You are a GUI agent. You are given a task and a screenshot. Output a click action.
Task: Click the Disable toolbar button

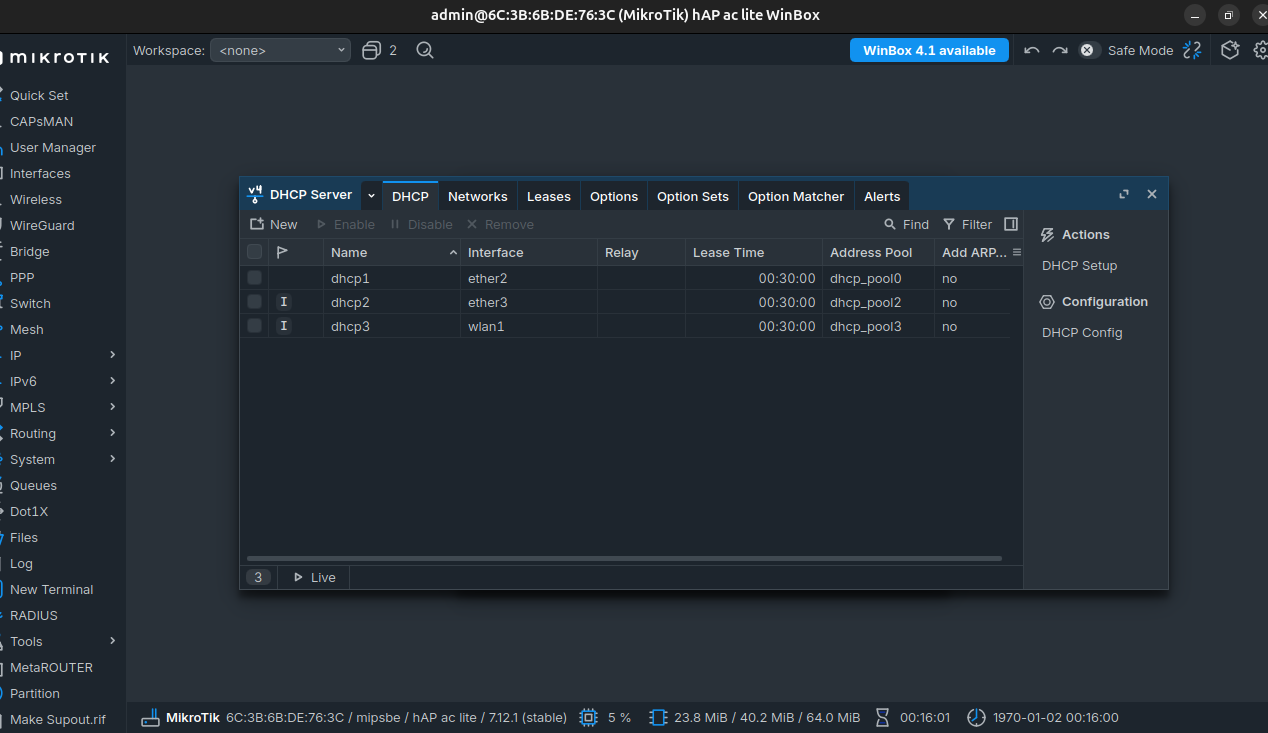pyautogui.click(x=421, y=224)
